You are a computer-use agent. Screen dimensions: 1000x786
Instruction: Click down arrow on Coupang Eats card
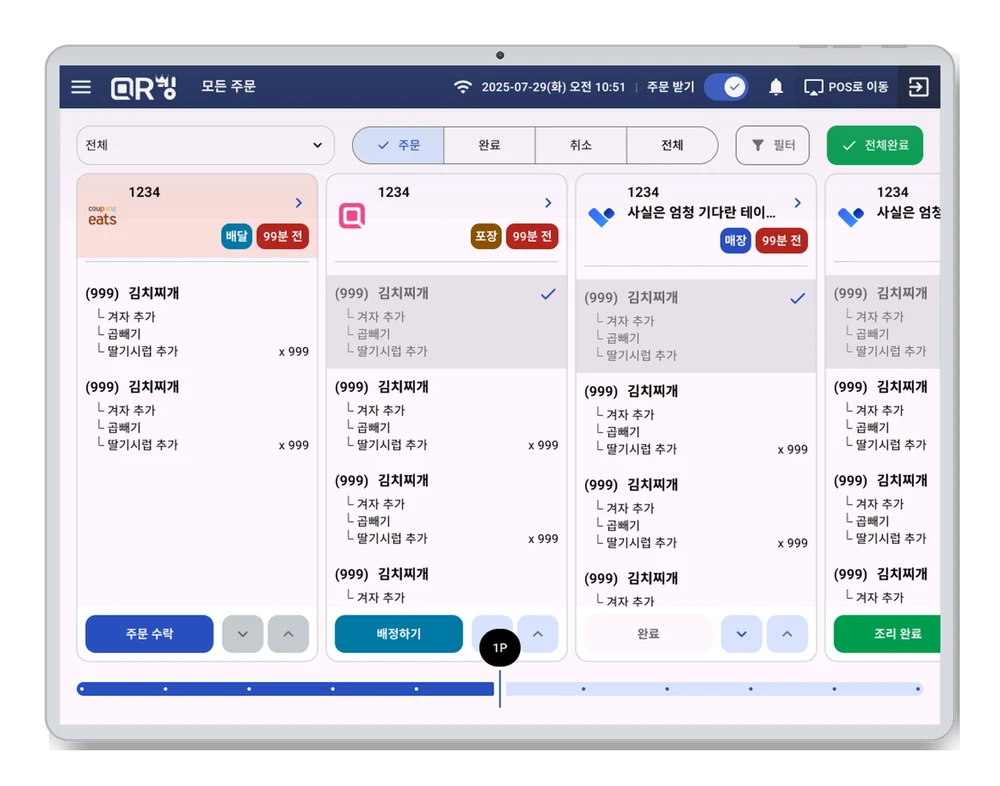tap(243, 634)
